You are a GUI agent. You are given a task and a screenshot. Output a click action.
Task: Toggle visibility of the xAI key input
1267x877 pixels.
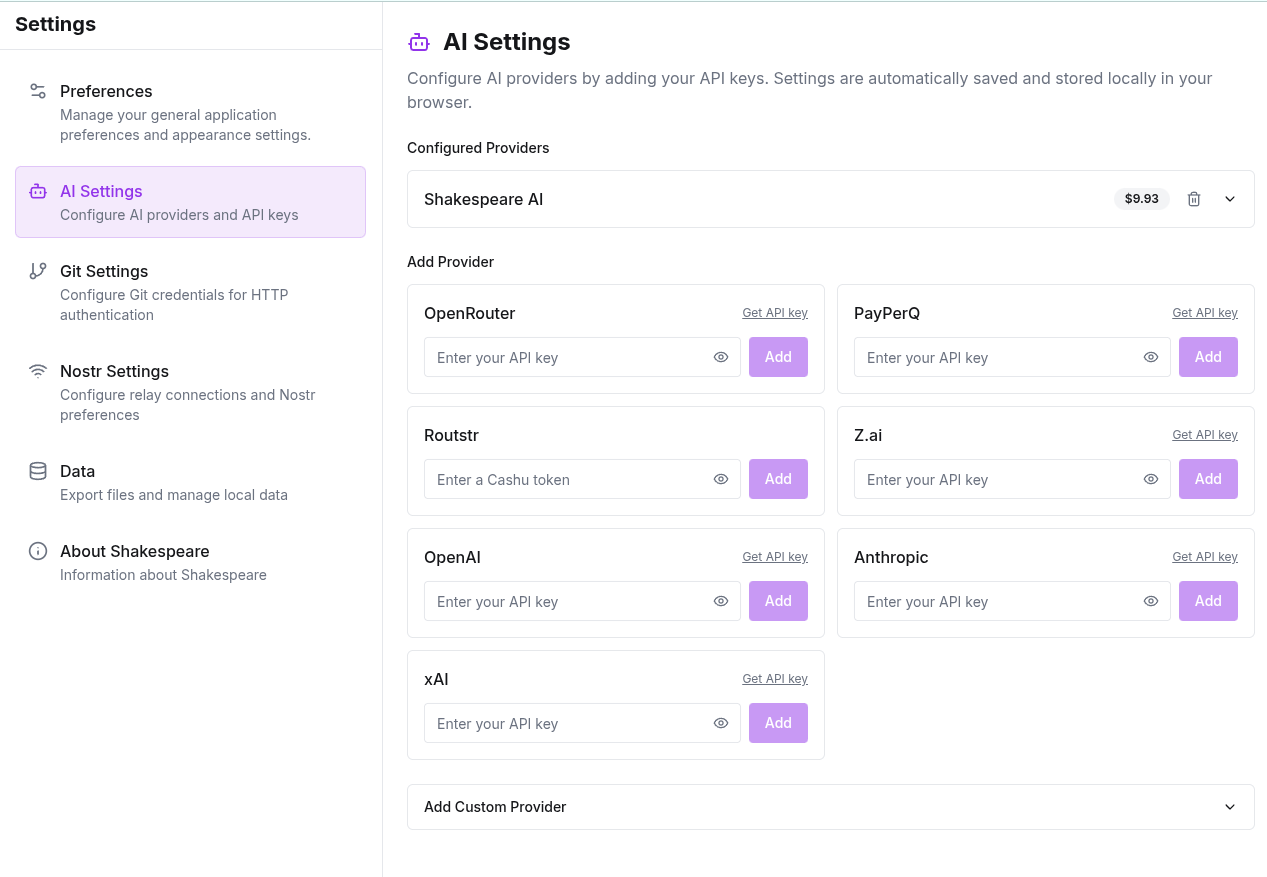[720, 723]
